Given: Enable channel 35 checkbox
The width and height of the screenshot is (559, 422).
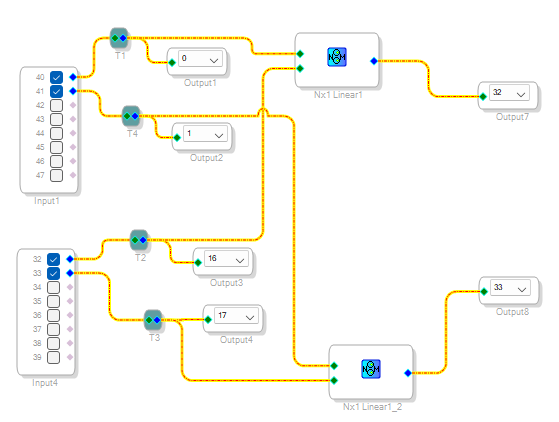Looking at the screenshot, I should (x=53, y=301).
